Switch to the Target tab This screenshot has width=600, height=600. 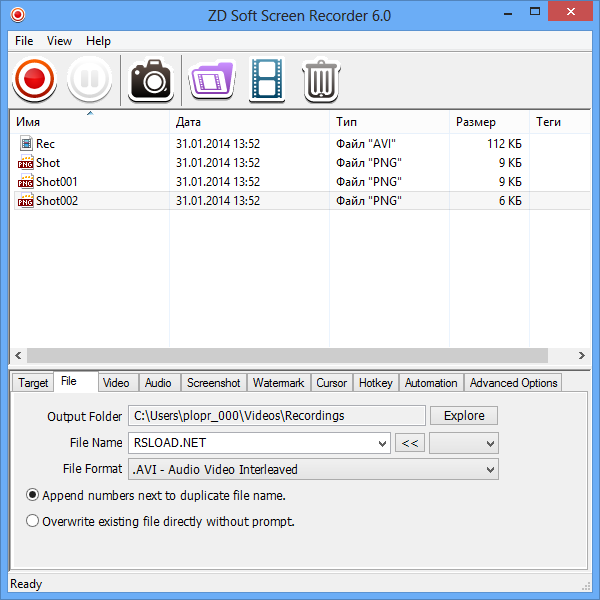[33, 383]
